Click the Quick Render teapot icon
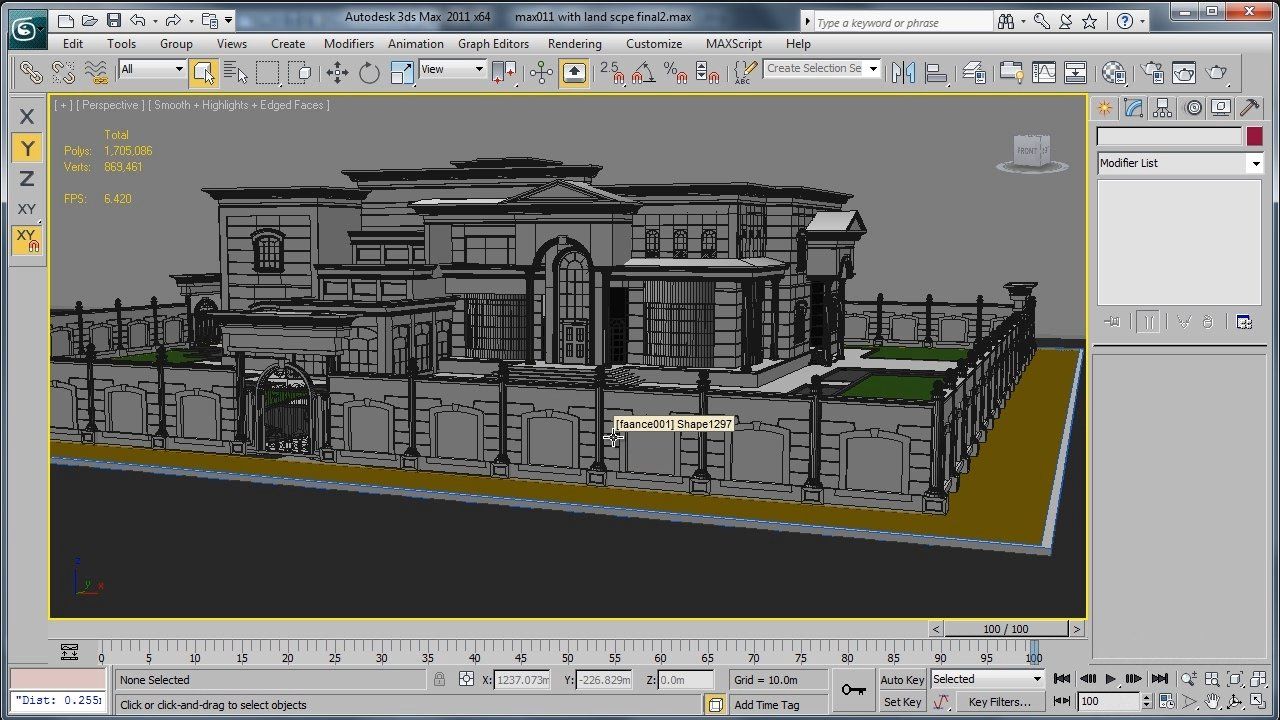1280x720 pixels. point(1217,72)
